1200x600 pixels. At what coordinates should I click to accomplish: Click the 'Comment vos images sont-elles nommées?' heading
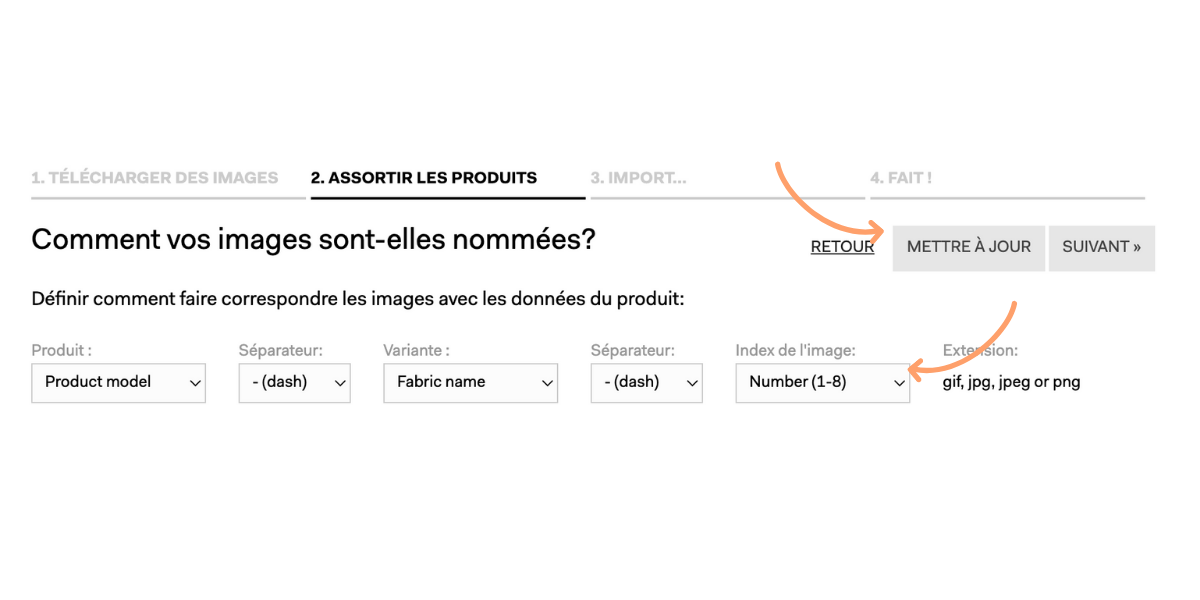313,240
